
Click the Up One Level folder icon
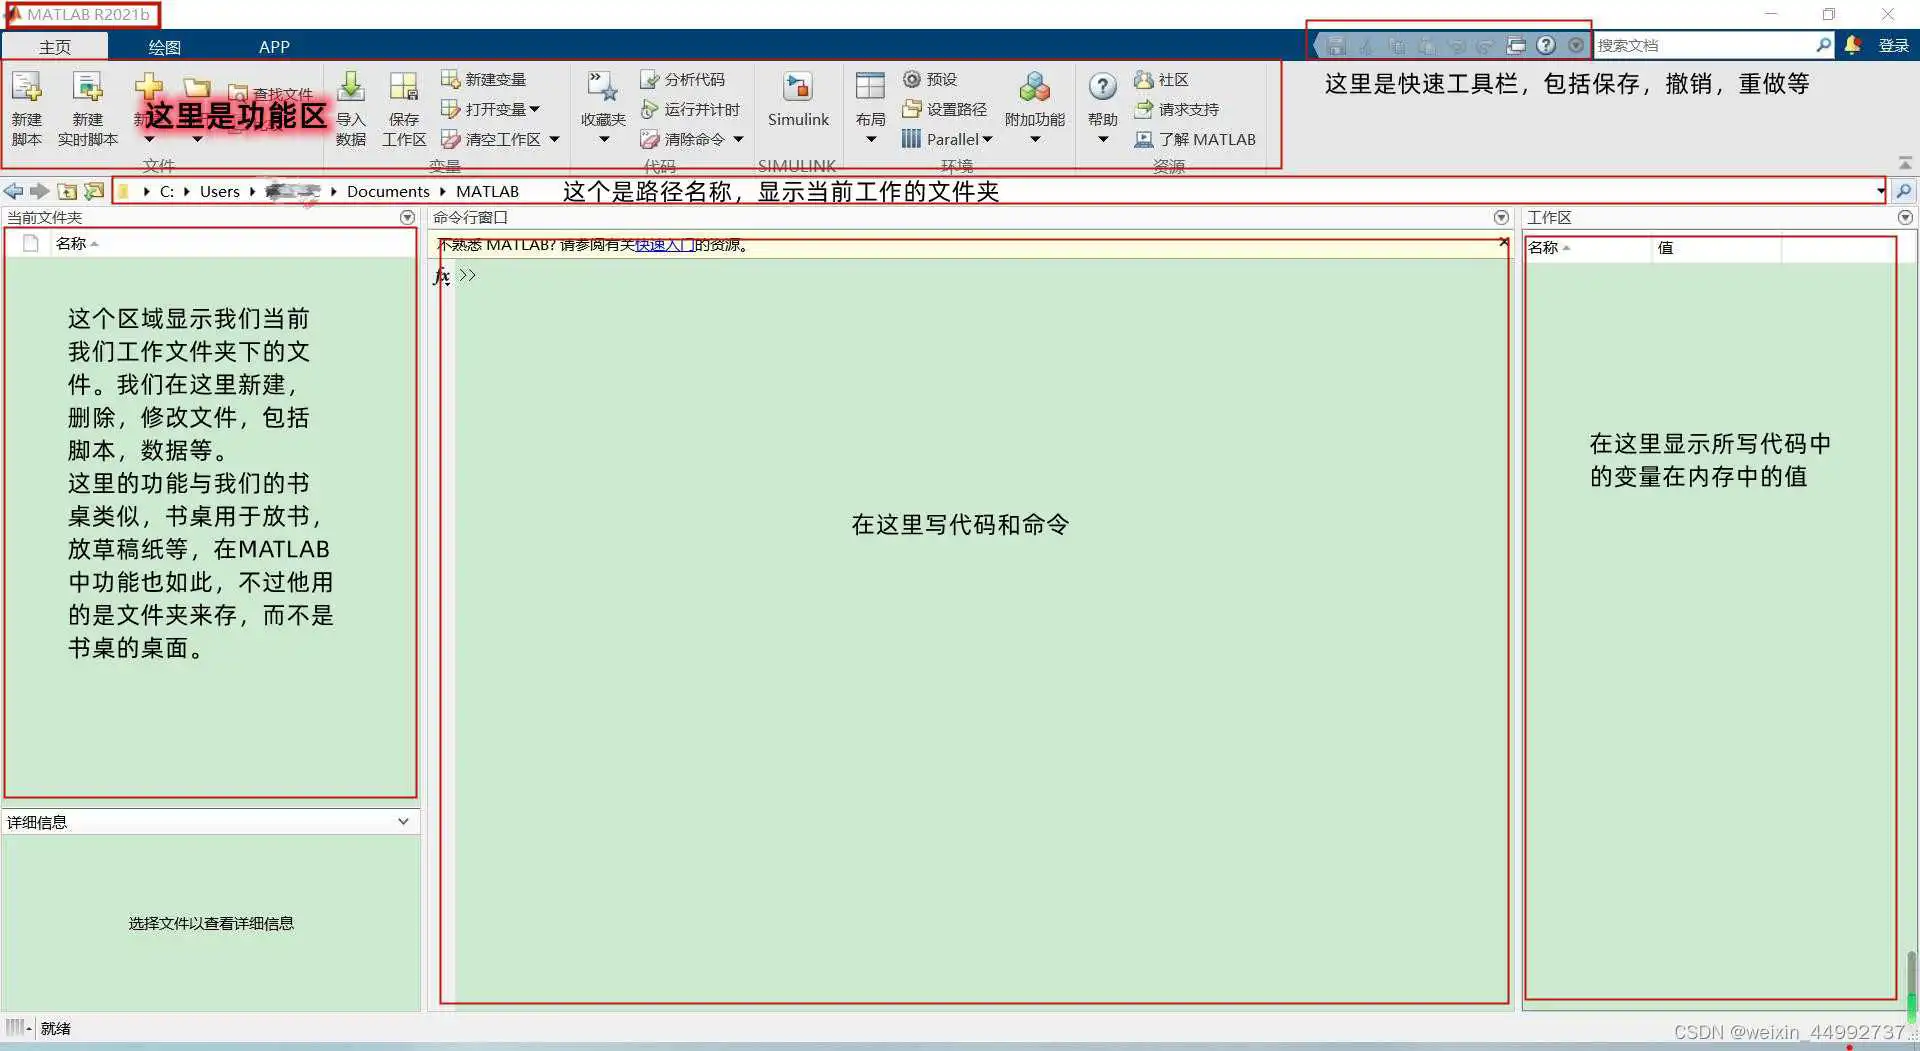(x=67, y=191)
